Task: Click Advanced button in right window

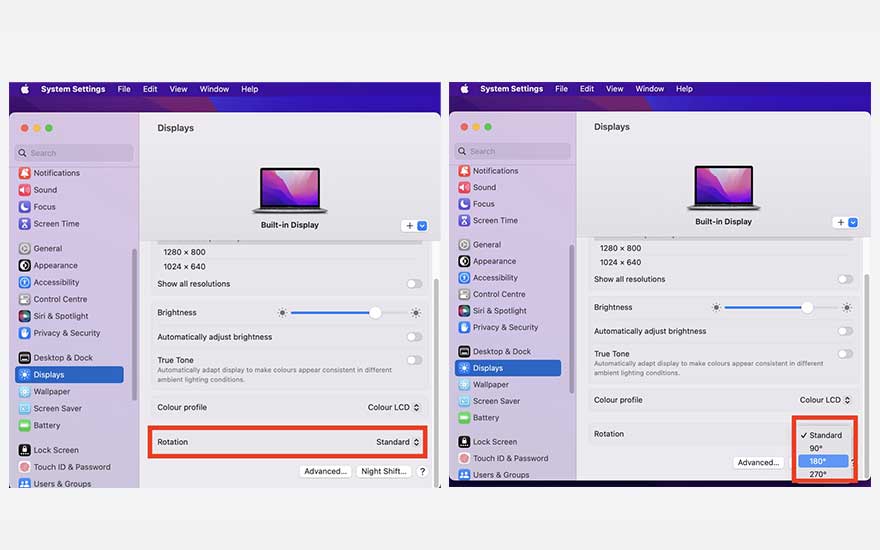Action: pyautogui.click(x=758, y=463)
